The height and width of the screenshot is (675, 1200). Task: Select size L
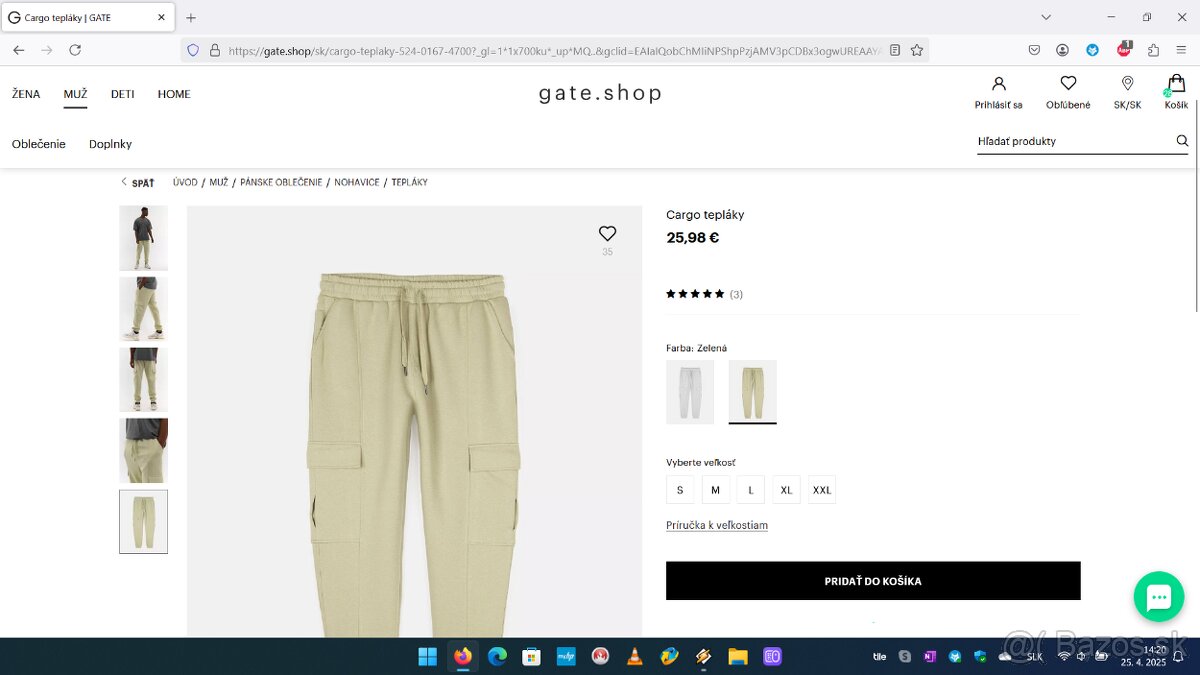tap(751, 490)
